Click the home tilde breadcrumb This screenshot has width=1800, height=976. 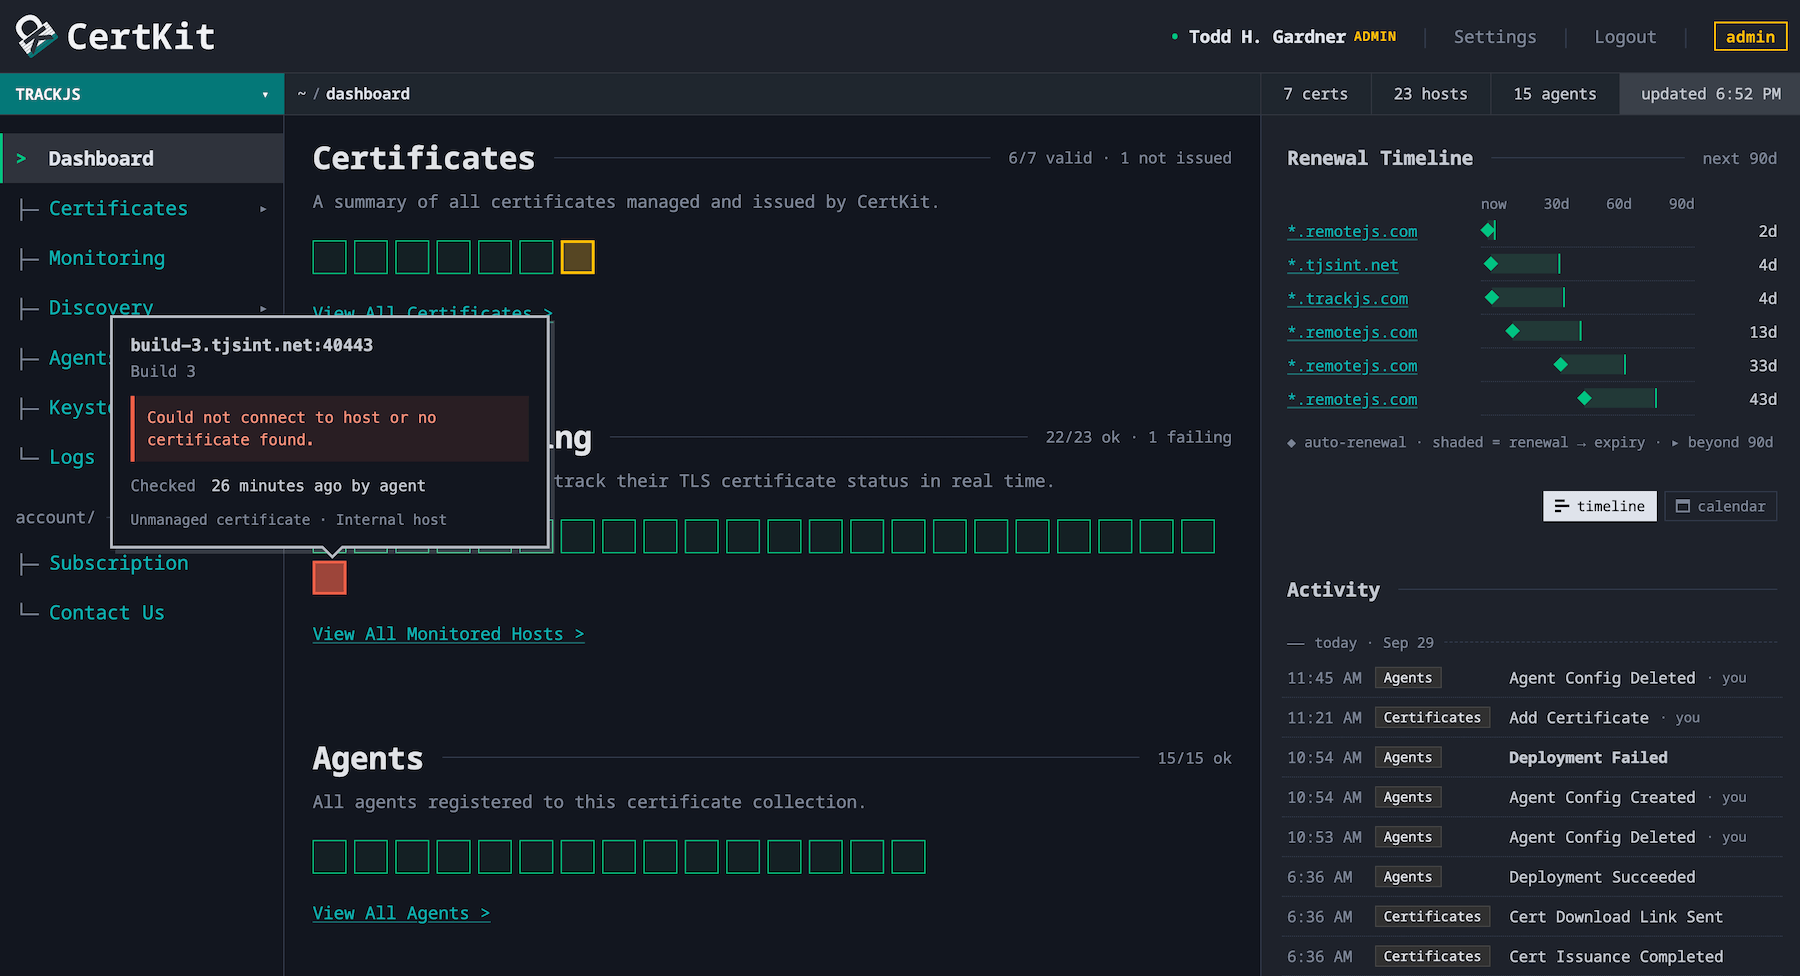pos(302,94)
